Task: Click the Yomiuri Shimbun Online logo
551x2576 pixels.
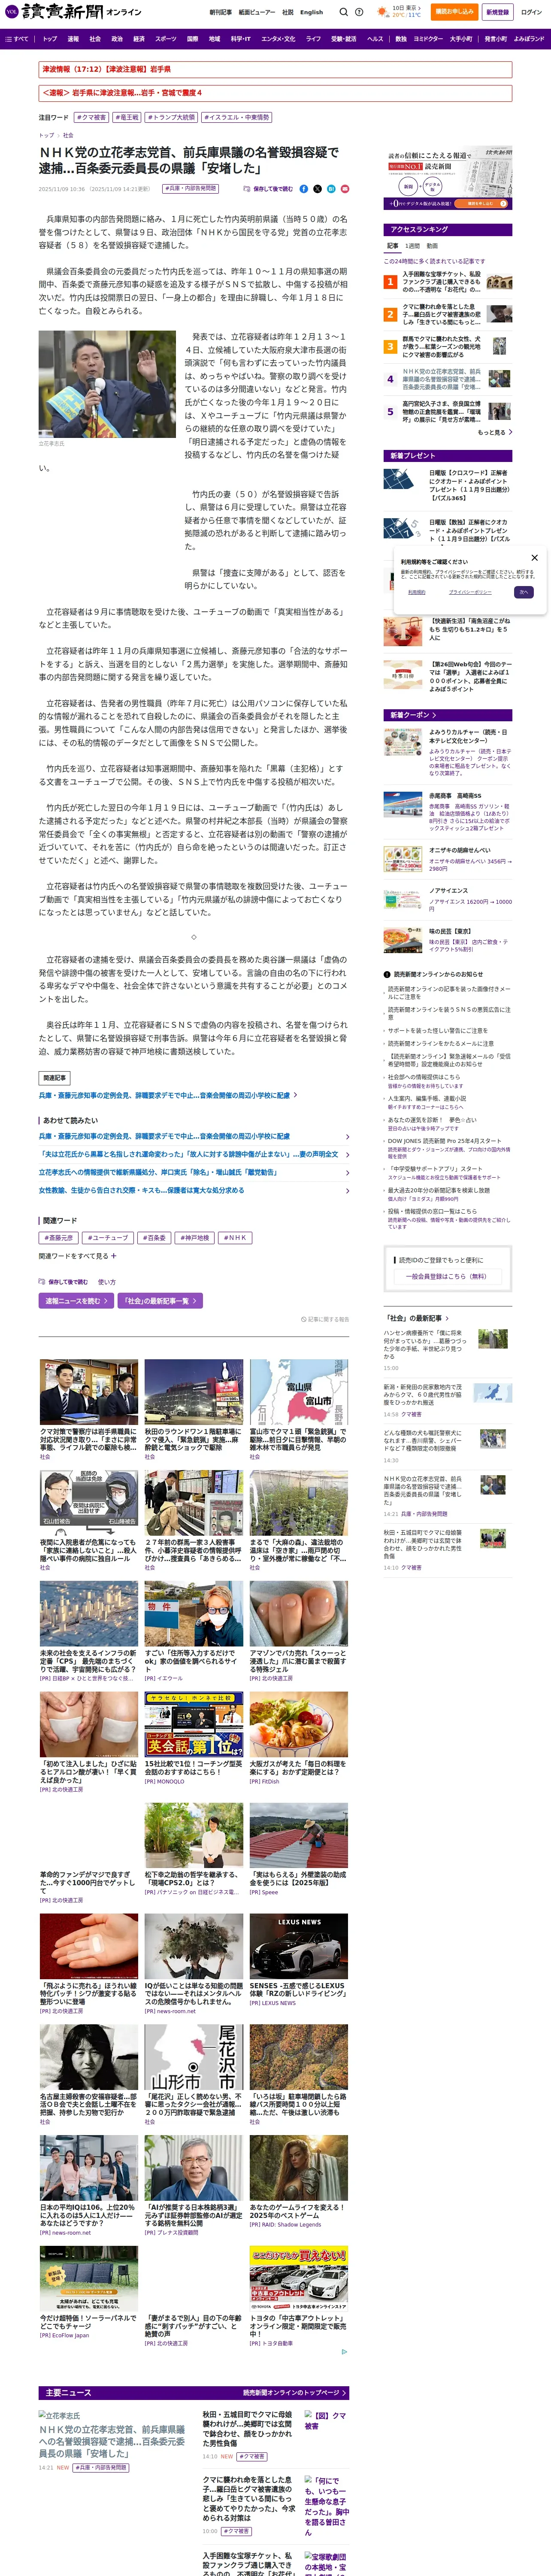Action: 72,12
